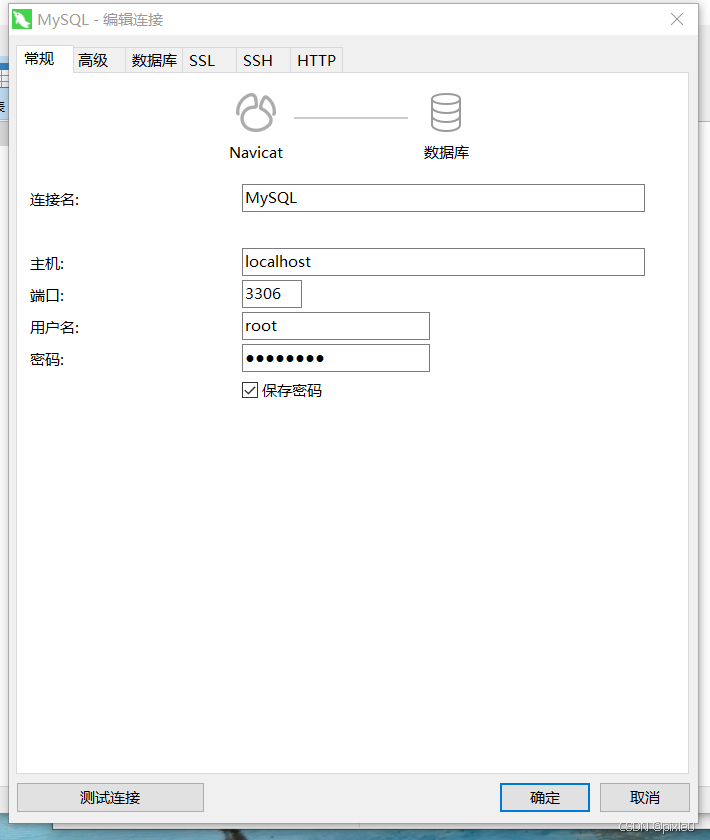Confirm with the 确定 button

545,798
